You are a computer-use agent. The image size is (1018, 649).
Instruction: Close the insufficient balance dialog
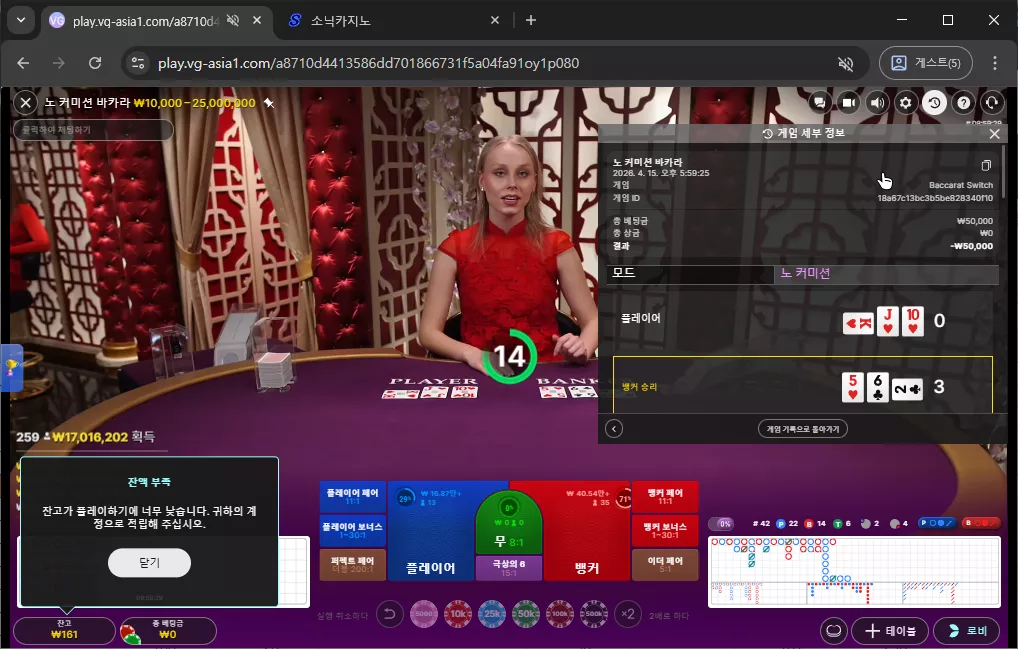click(x=149, y=563)
